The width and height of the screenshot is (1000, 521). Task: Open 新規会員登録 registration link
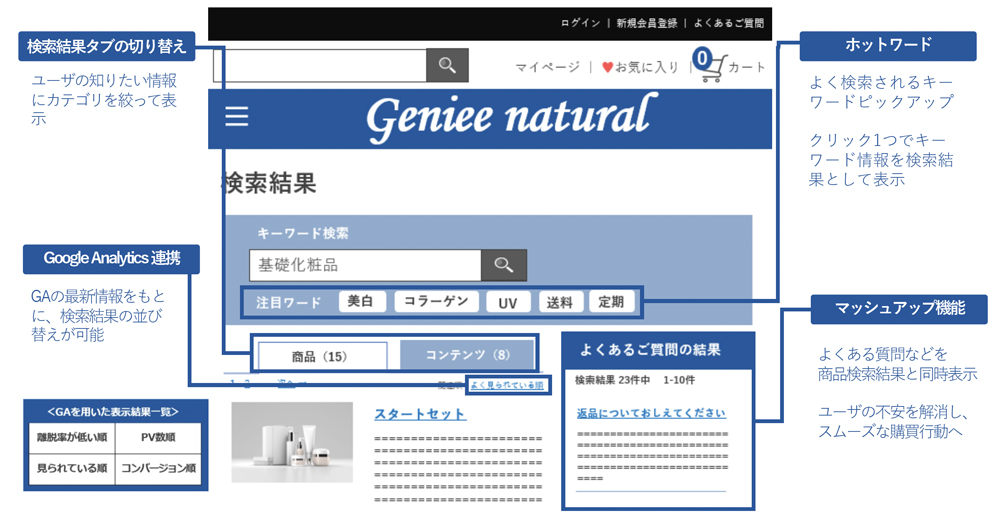(646, 23)
